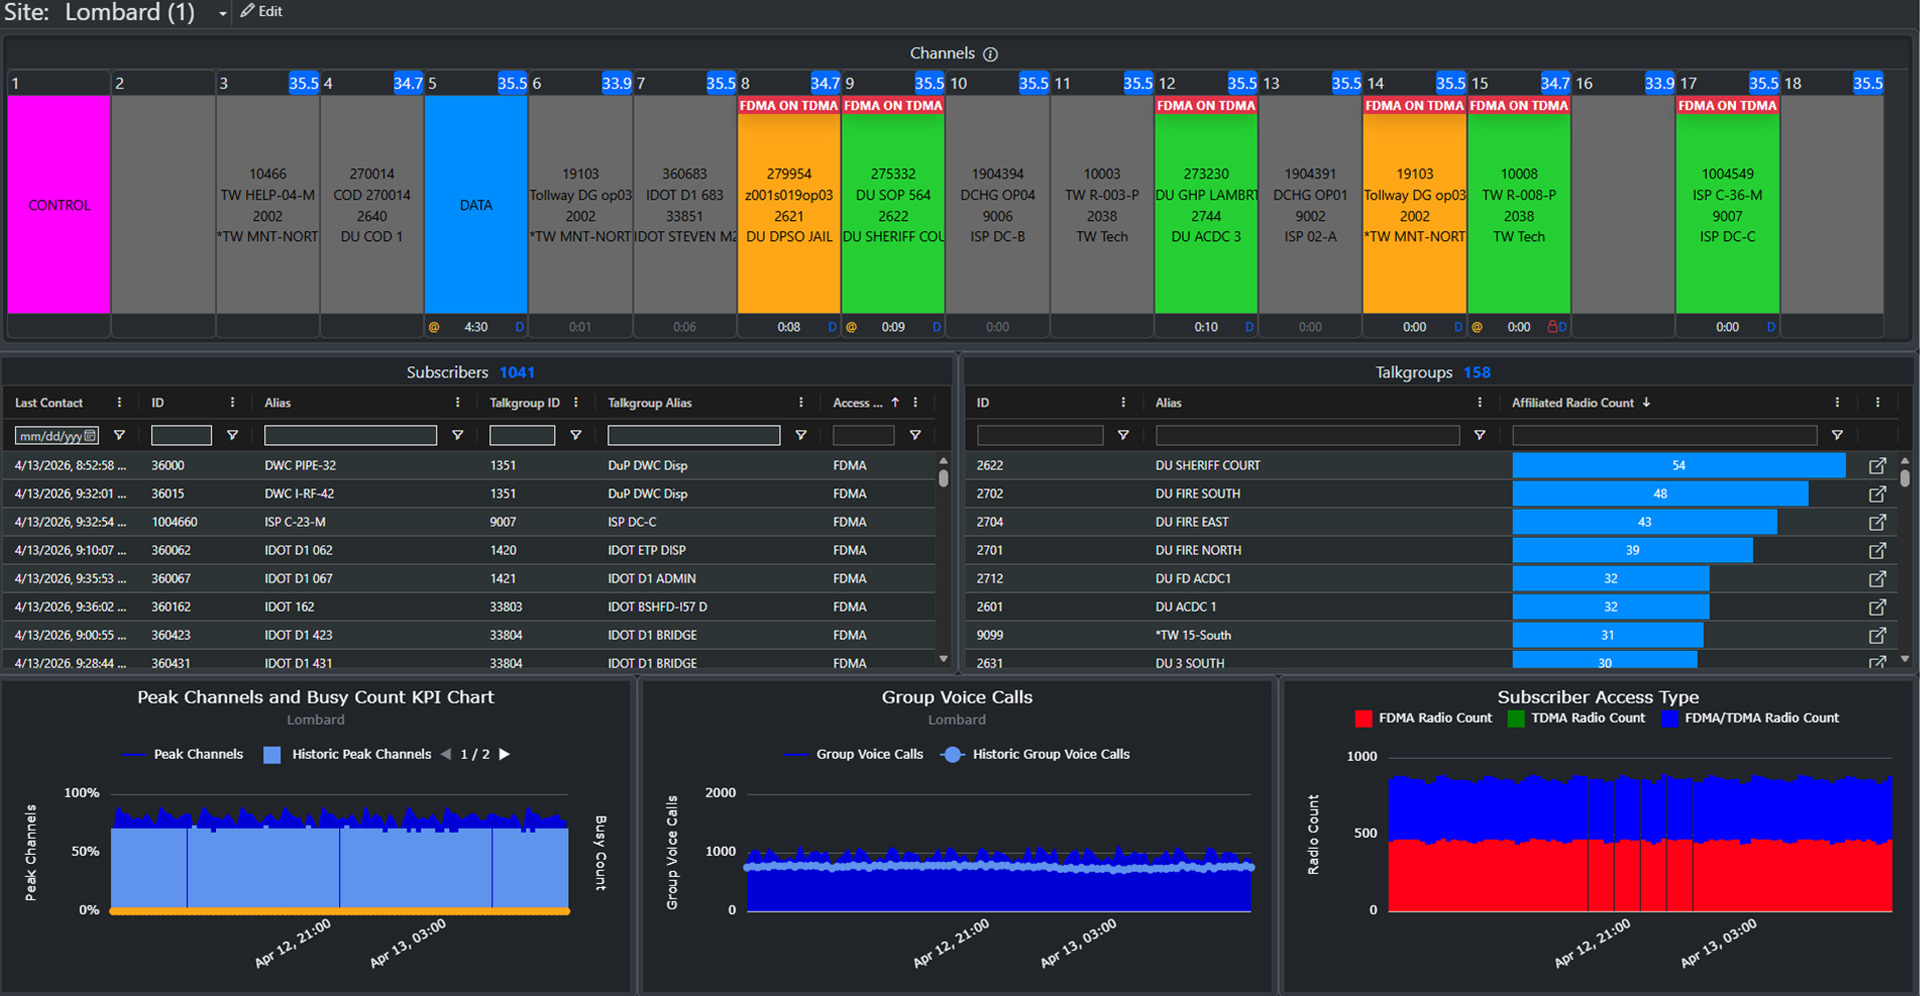Sort subscribers by Talkgroup ID header

pos(524,403)
